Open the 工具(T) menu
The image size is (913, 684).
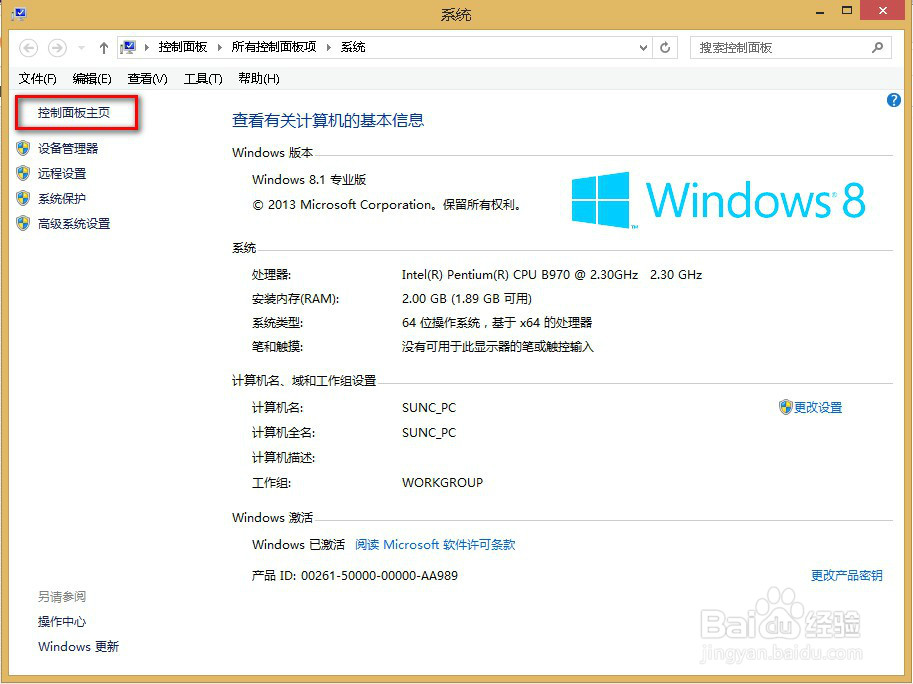click(x=203, y=78)
